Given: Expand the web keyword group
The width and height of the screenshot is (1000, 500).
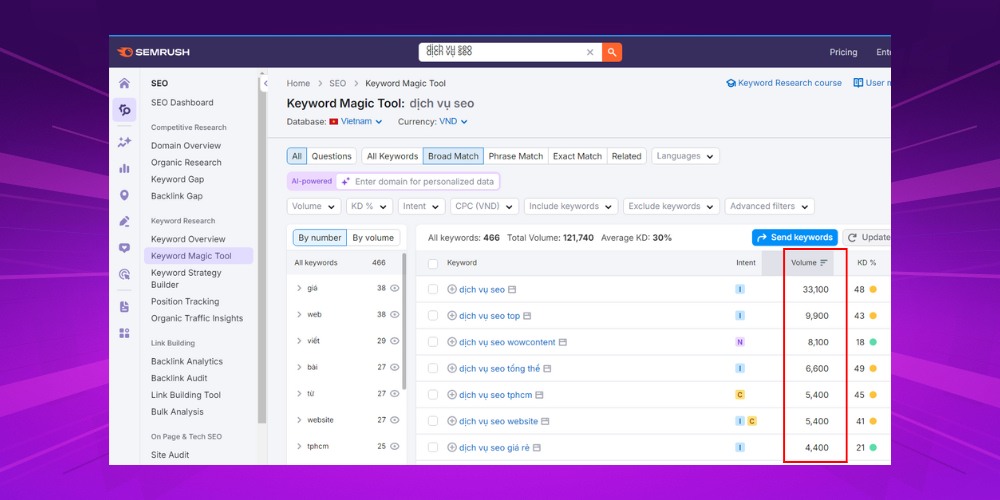Looking at the screenshot, I should point(299,314).
